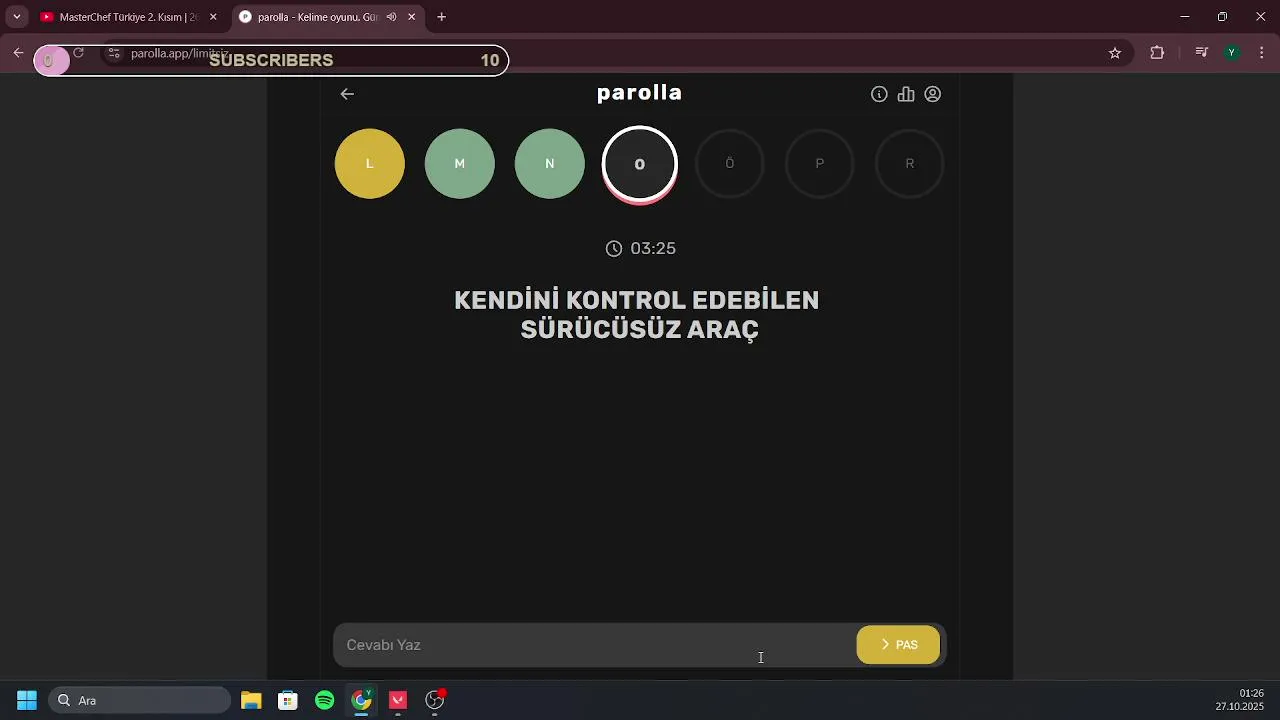Go back with the parolla back arrow
The width and height of the screenshot is (1280, 720).
coord(347,94)
